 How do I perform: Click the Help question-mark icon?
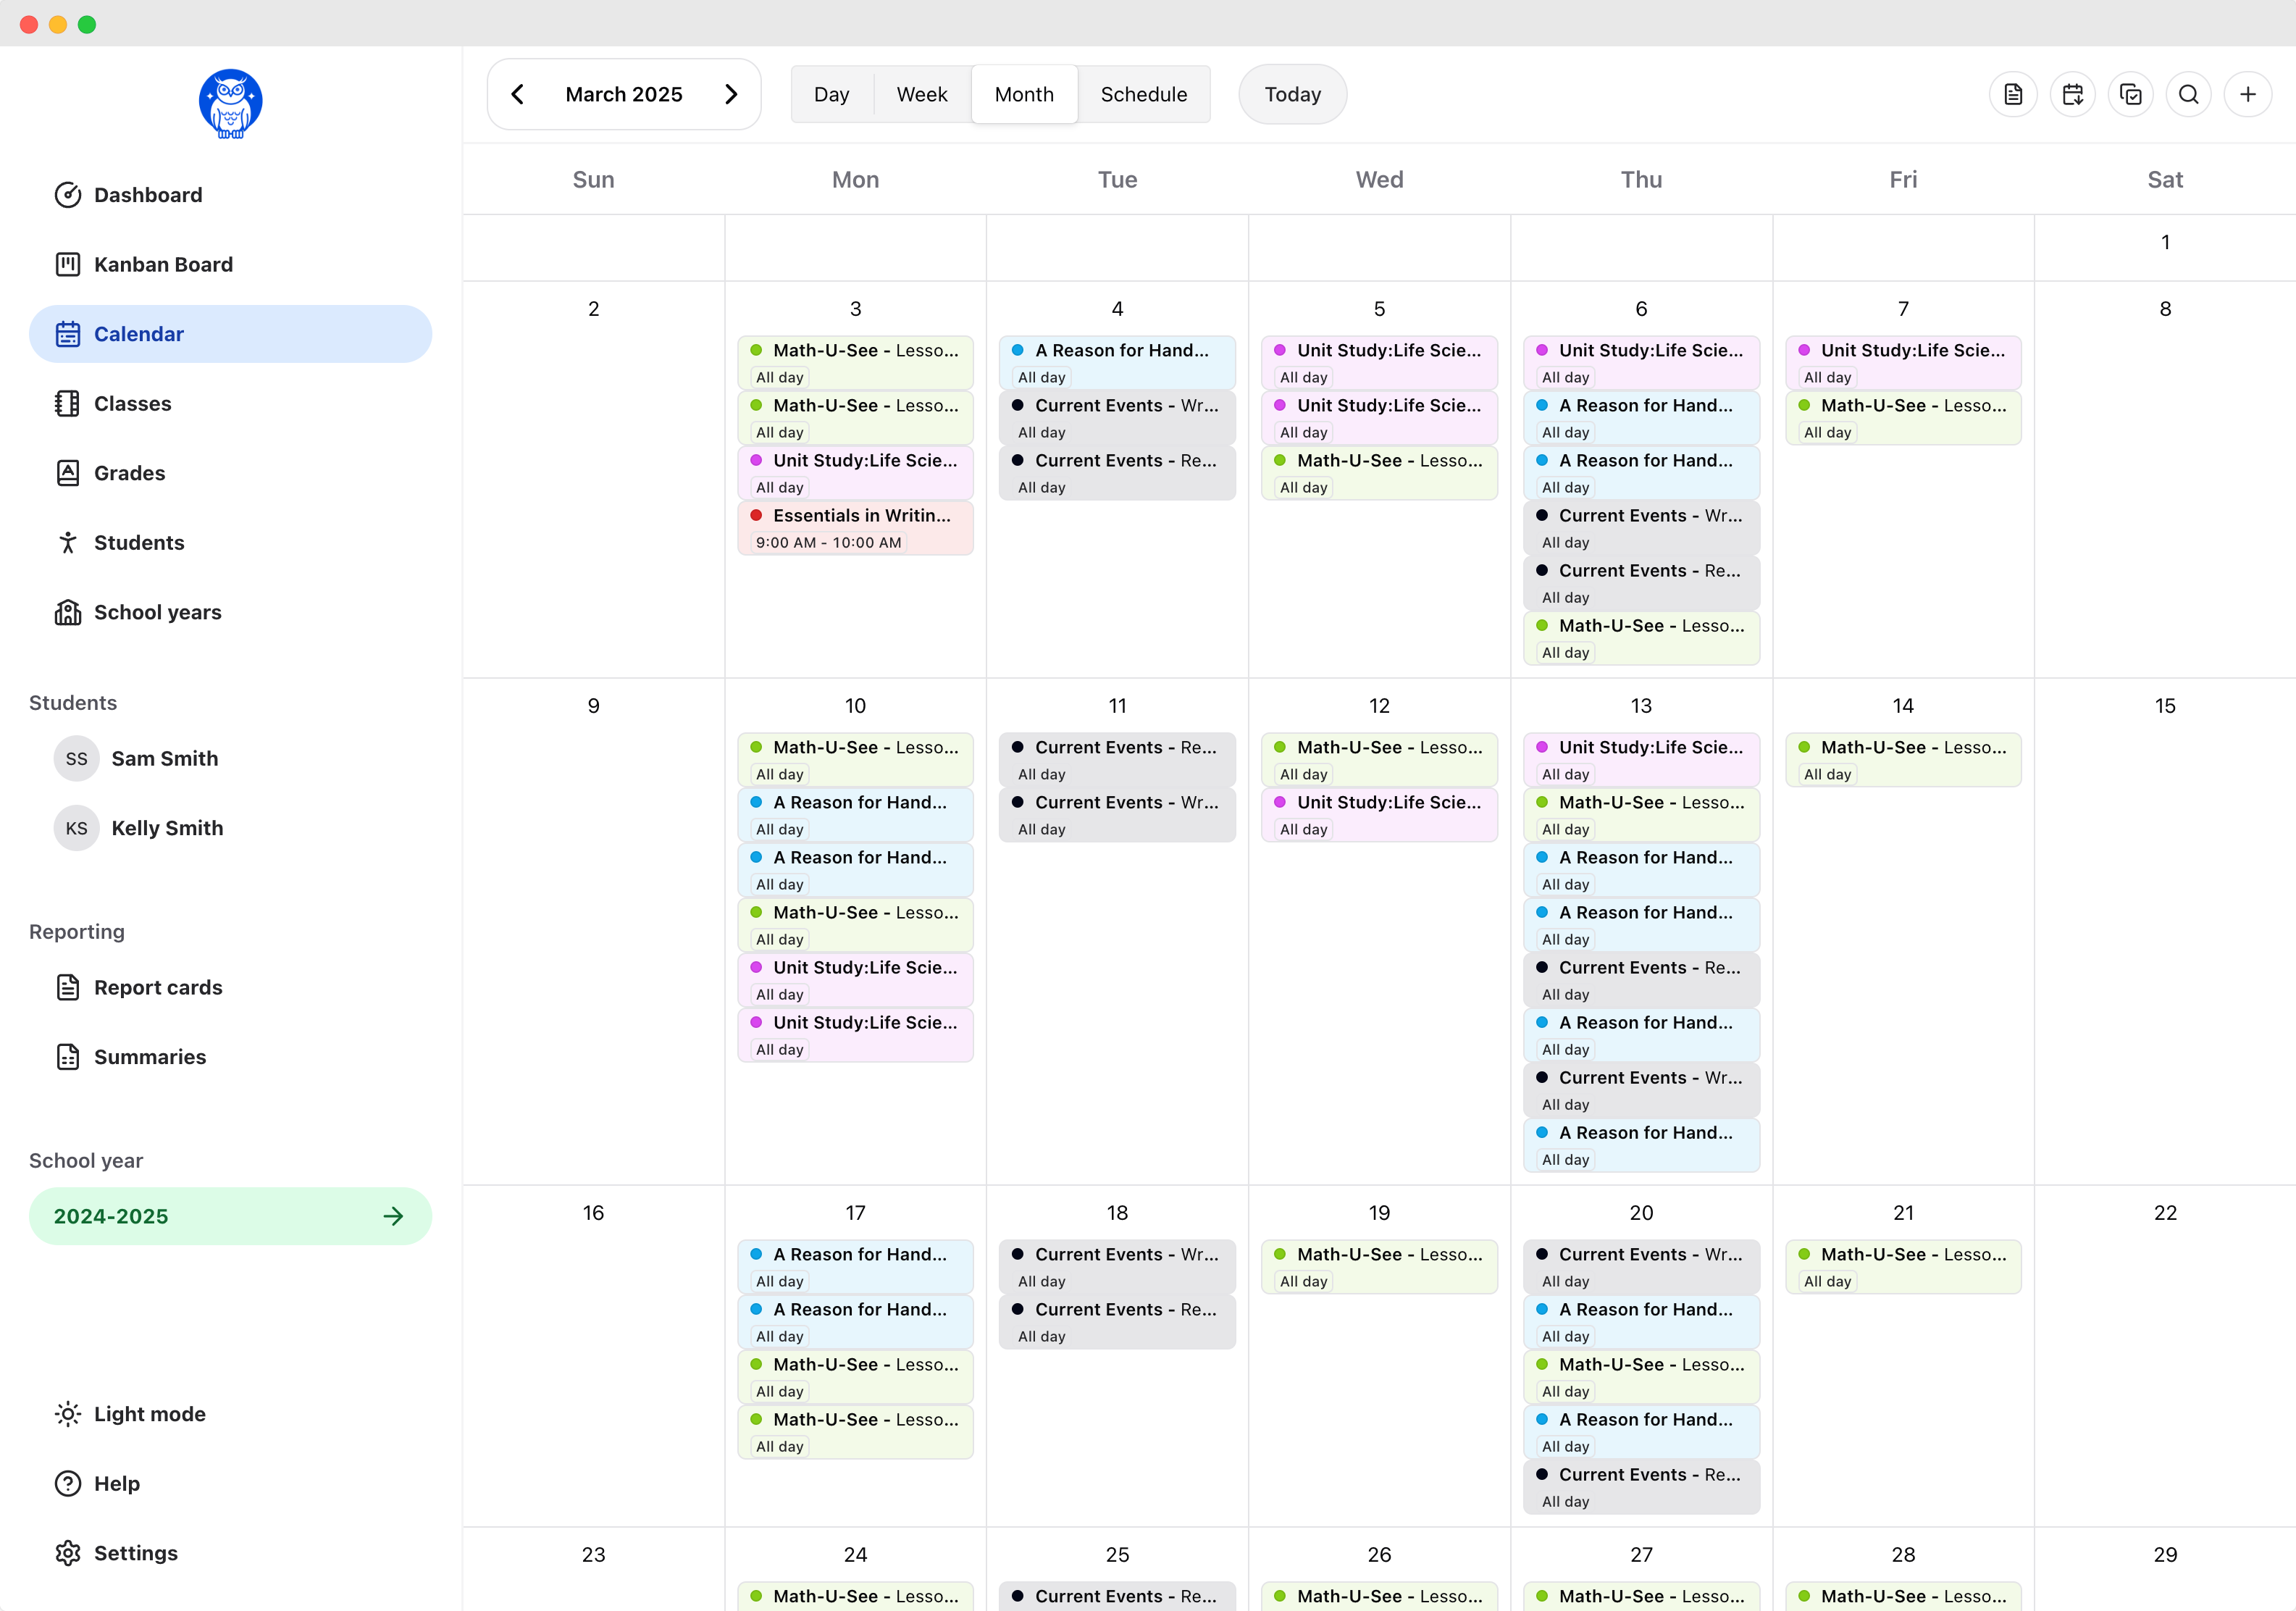(x=67, y=1483)
